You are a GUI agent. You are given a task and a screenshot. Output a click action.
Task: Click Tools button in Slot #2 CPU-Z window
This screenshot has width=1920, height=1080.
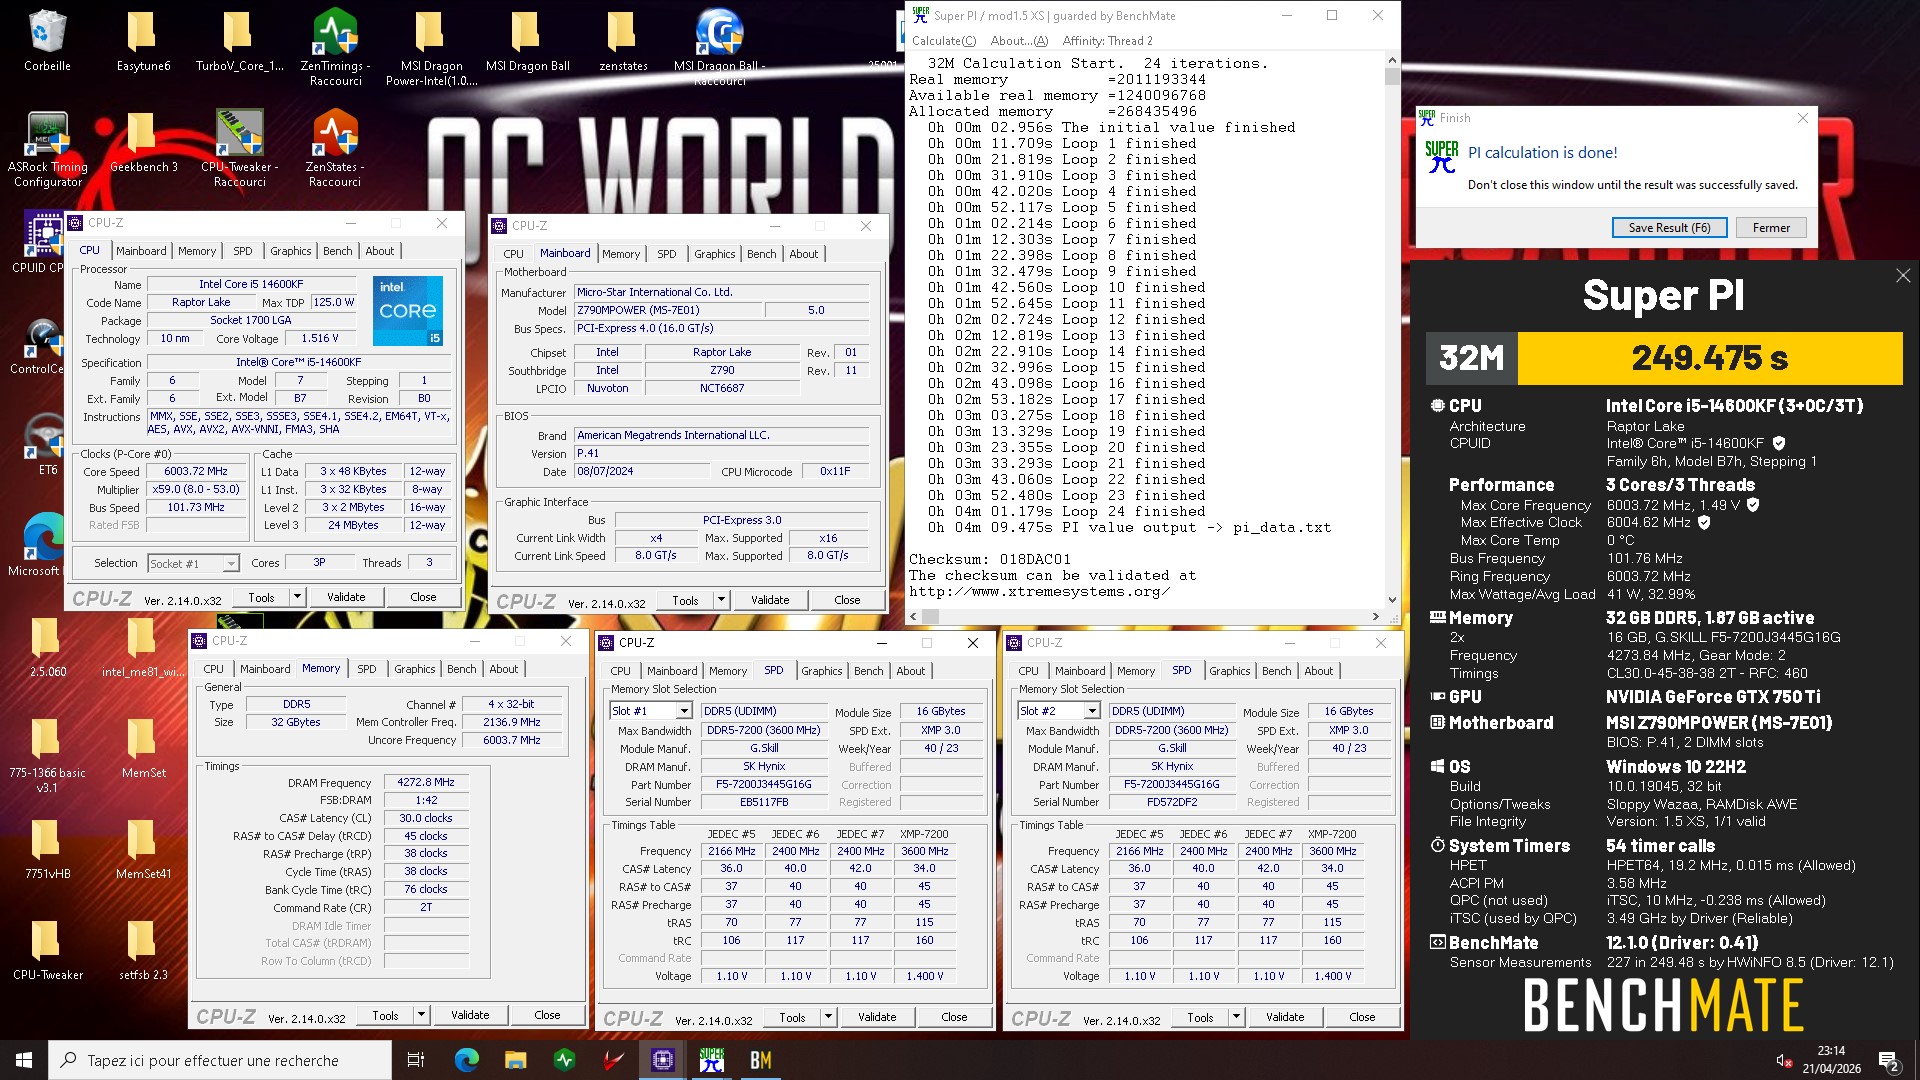pos(1200,1017)
